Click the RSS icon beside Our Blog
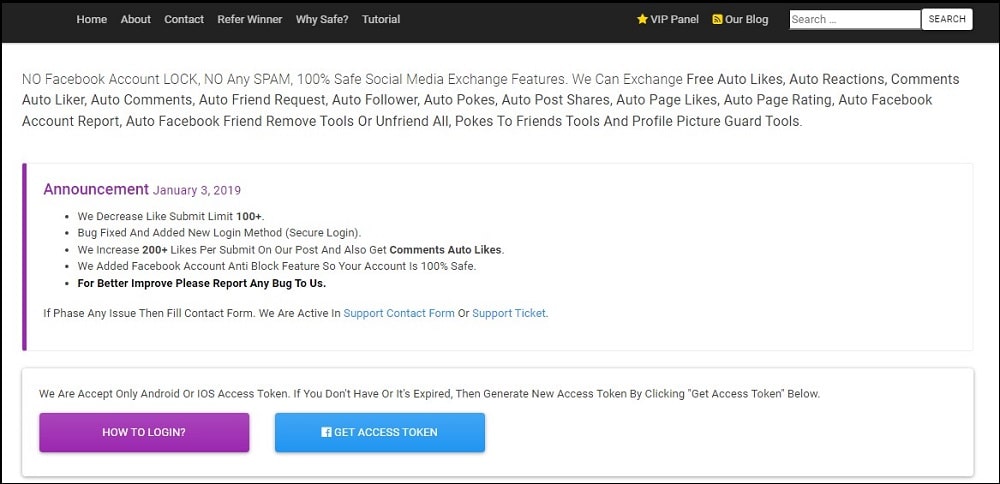Screen dimensions: 1000x484 (717, 19)
